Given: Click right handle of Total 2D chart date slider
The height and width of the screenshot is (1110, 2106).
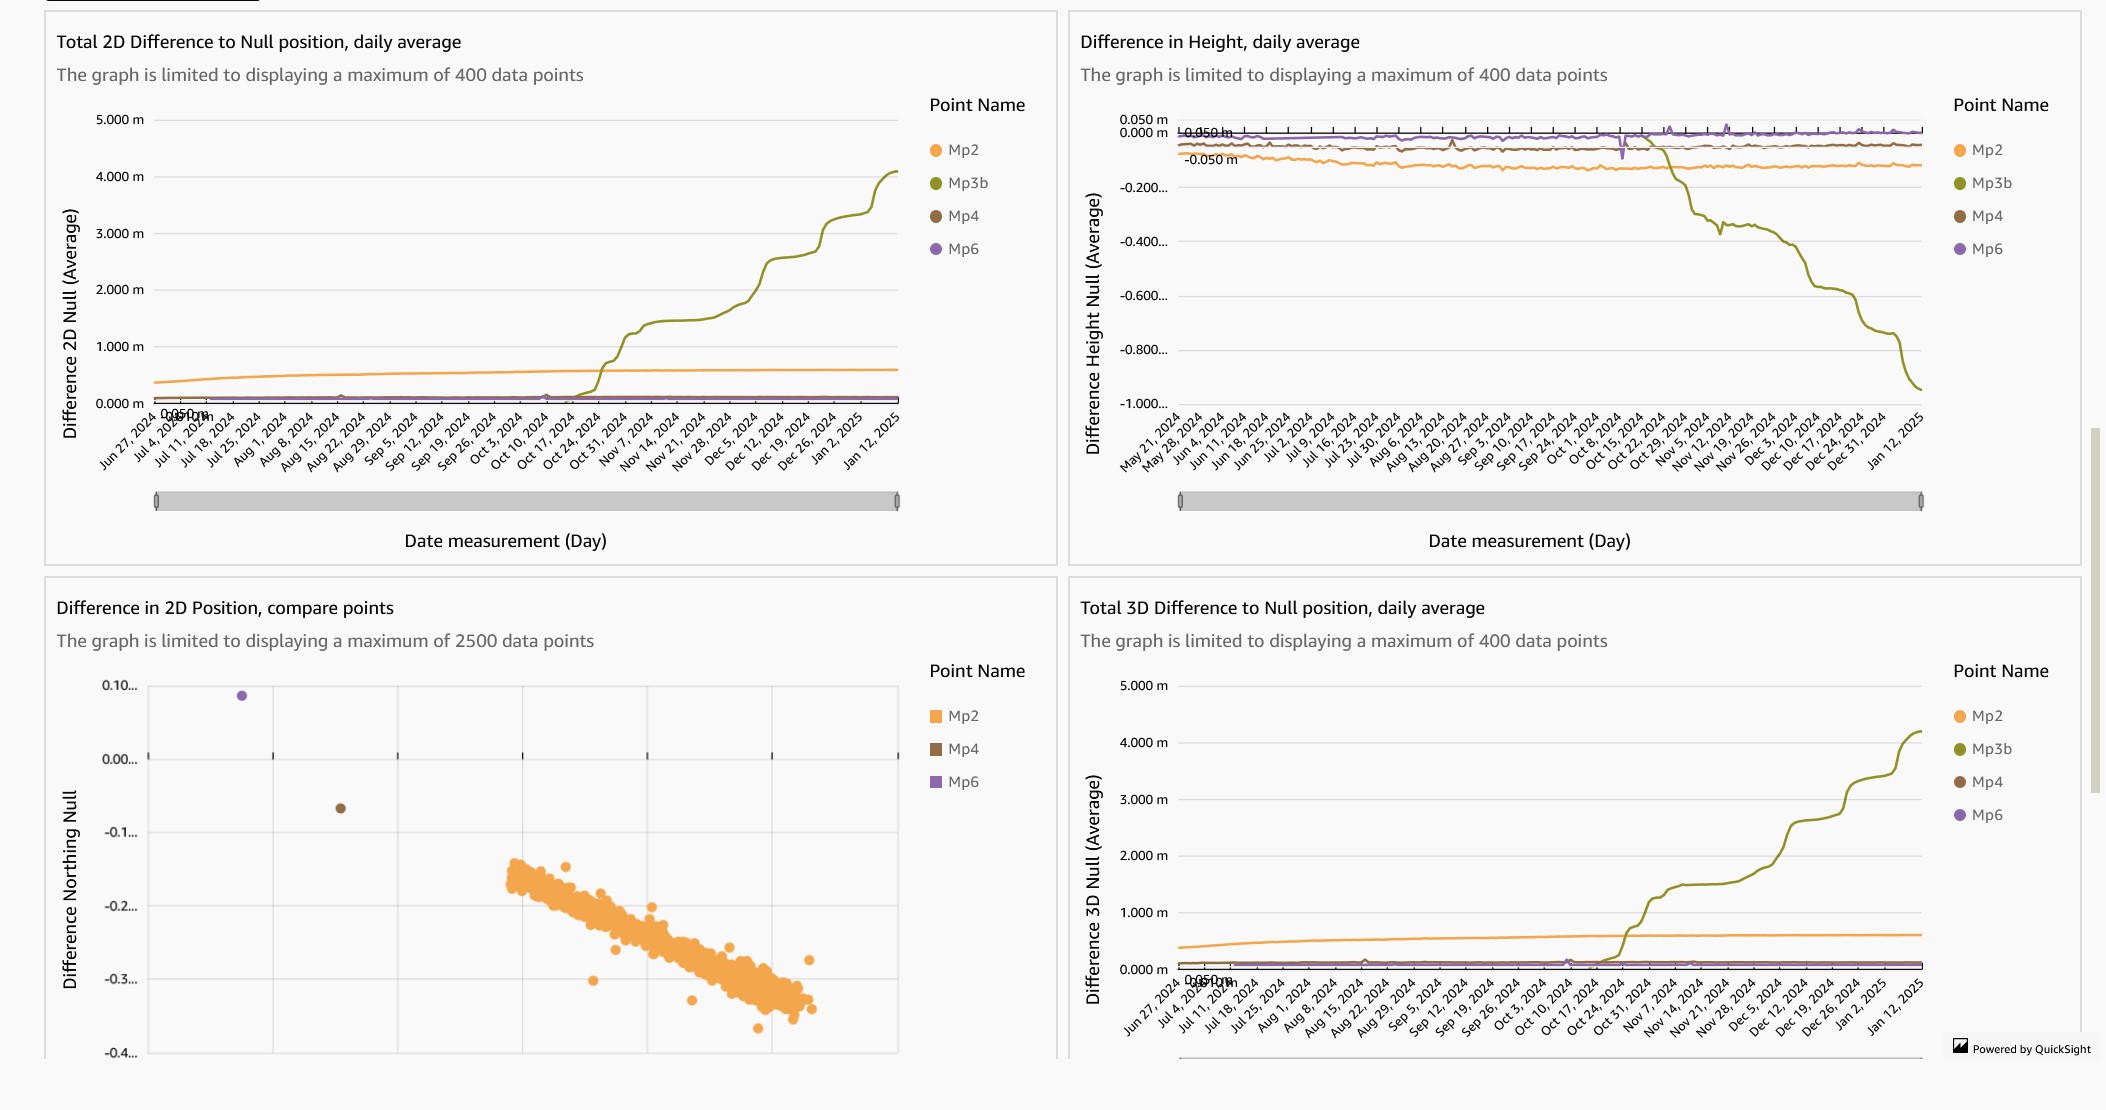Looking at the screenshot, I should click(x=897, y=501).
